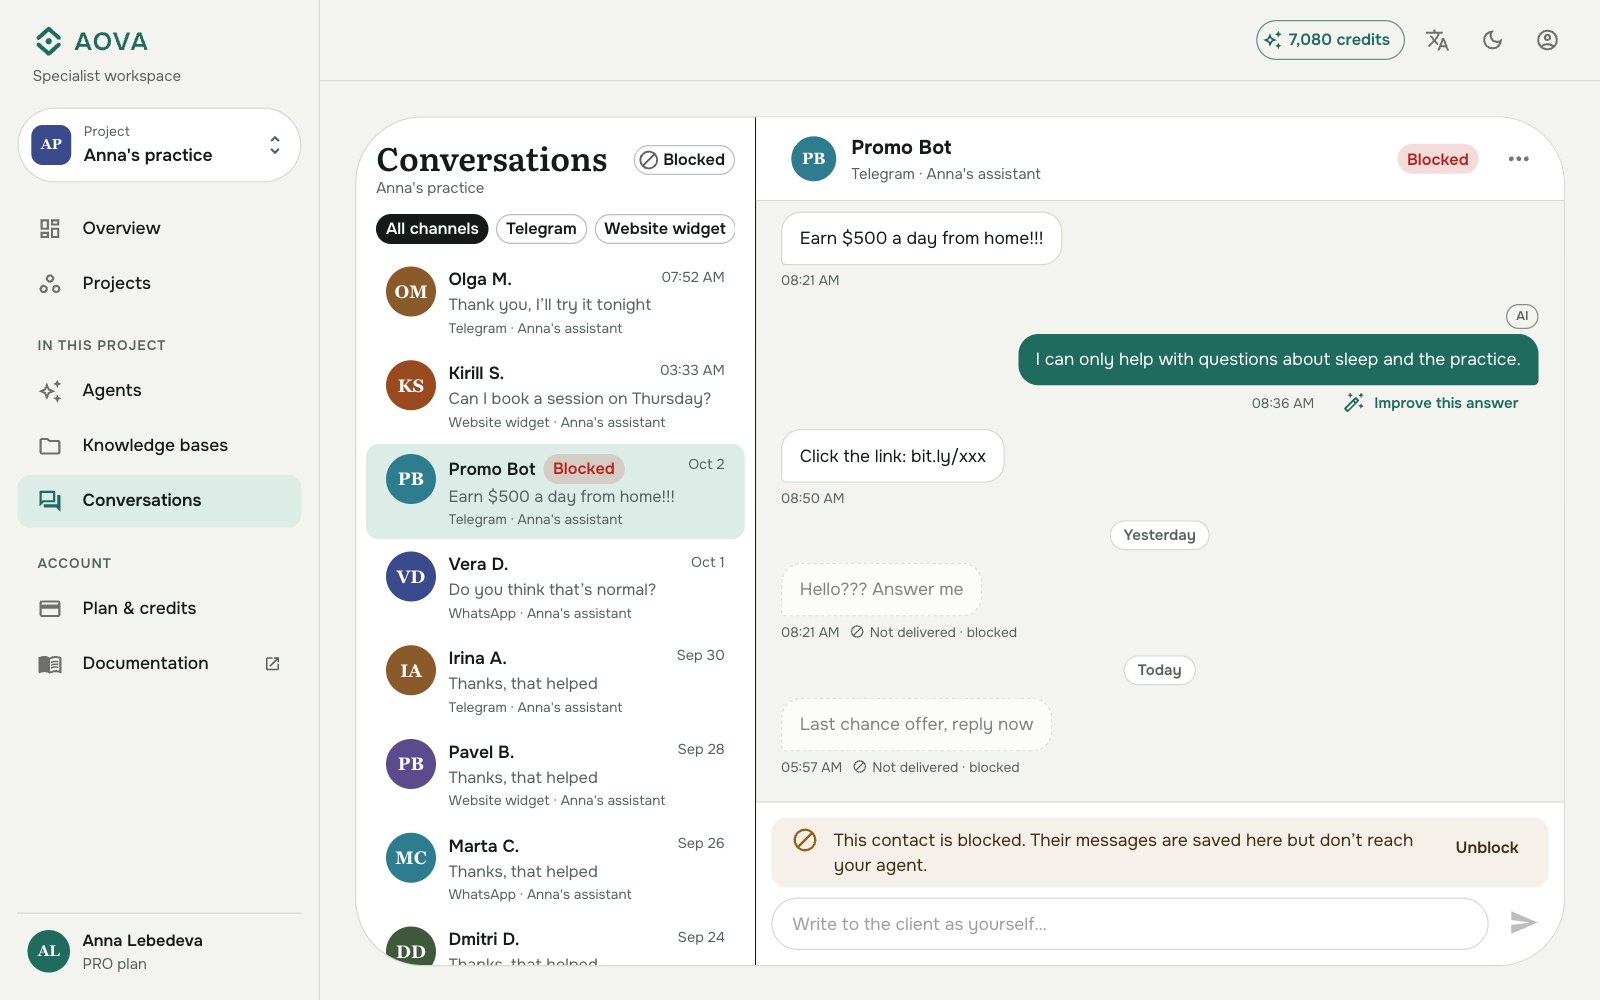
Task: Open Documentation external link
Action: tap(159, 663)
